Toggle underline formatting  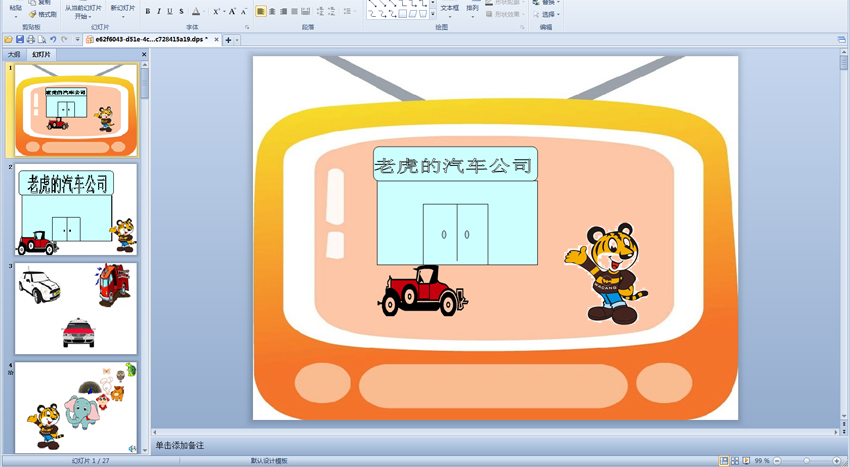click(x=170, y=11)
